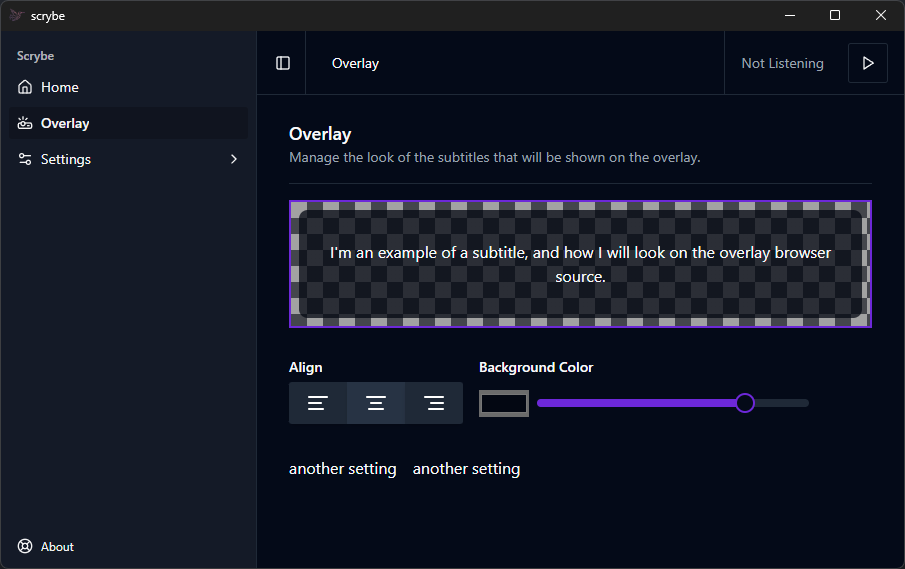The height and width of the screenshot is (569, 905).
Task: Click the Settings sliders icon
Action: click(25, 159)
